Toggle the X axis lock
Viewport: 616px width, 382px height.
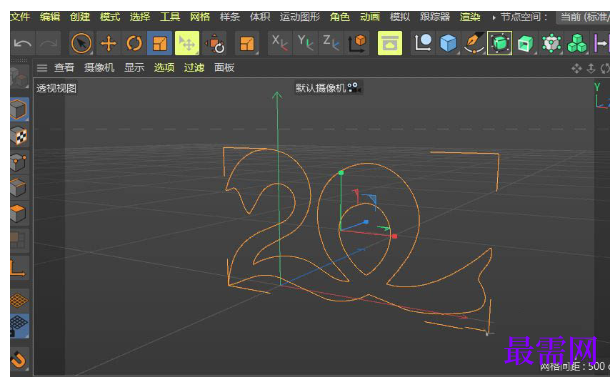(x=280, y=43)
